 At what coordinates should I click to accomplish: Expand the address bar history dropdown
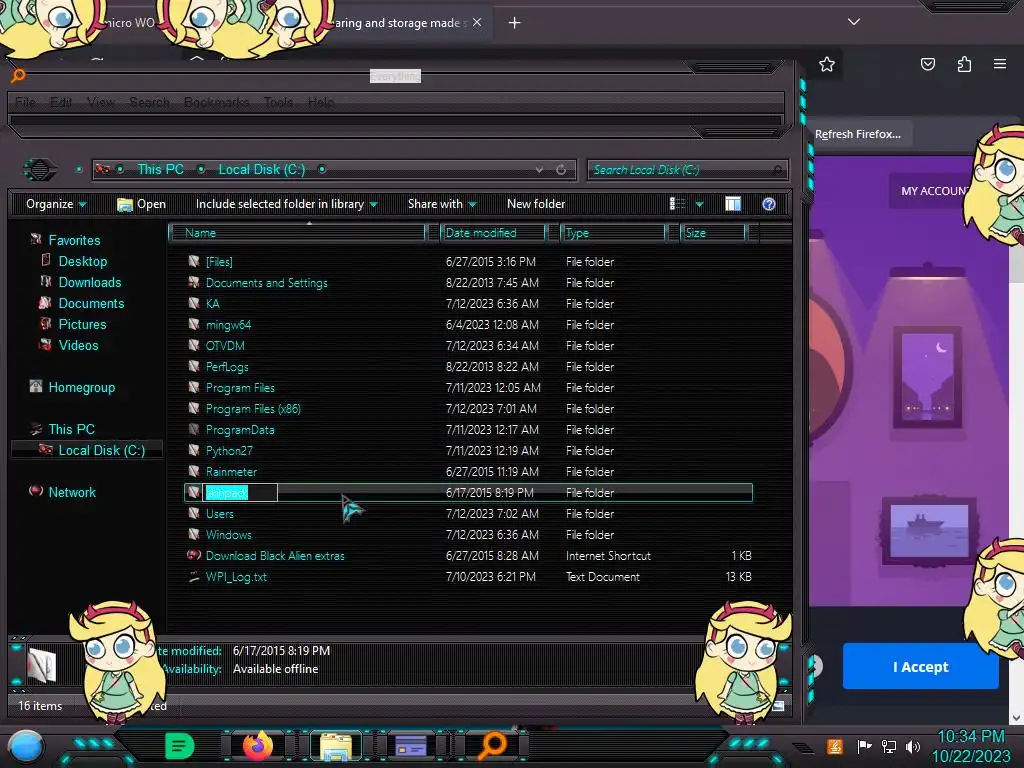(539, 170)
